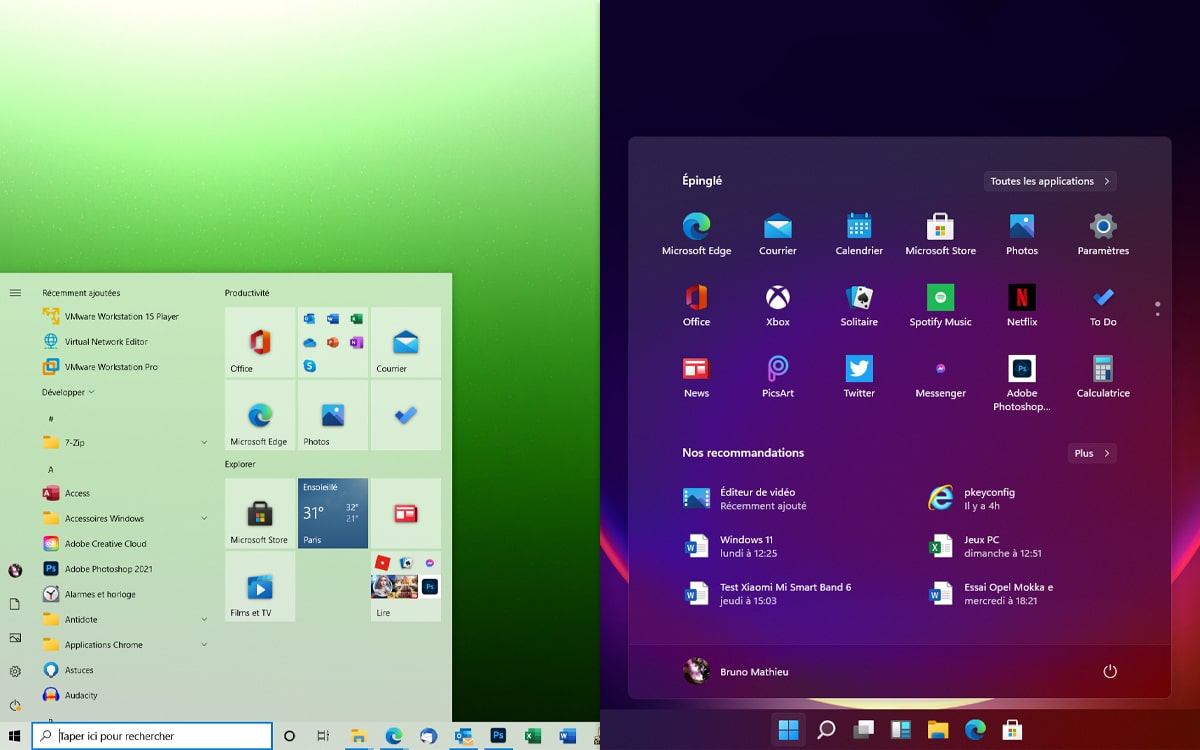
Task: Expand the Applications Chrome folder chevron
Action: pos(204,645)
